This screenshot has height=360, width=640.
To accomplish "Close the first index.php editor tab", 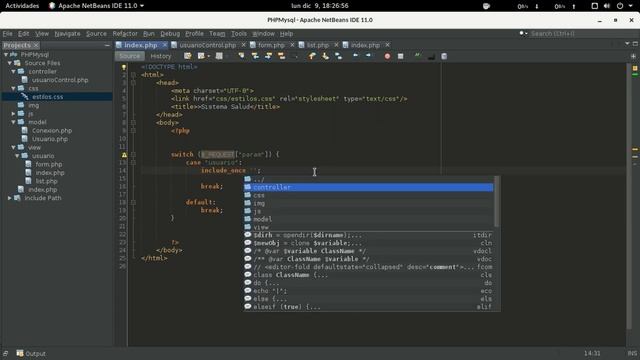I will coord(164,45).
